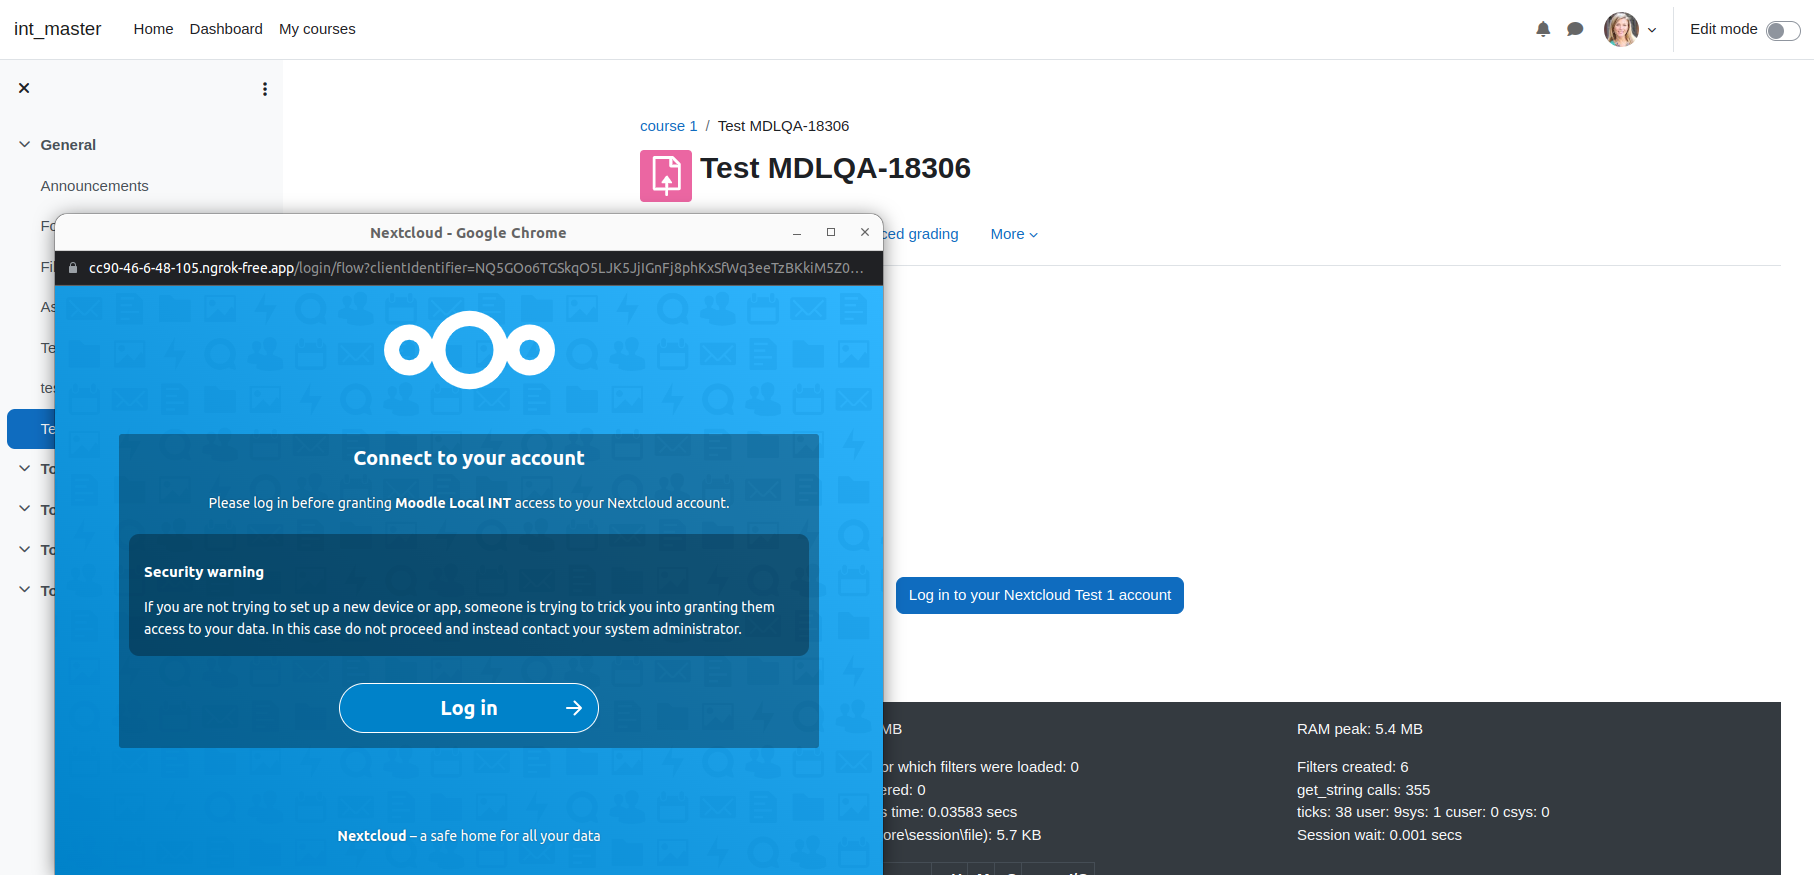Click the 'Security warning' heading
The image size is (1814, 875).
click(204, 572)
